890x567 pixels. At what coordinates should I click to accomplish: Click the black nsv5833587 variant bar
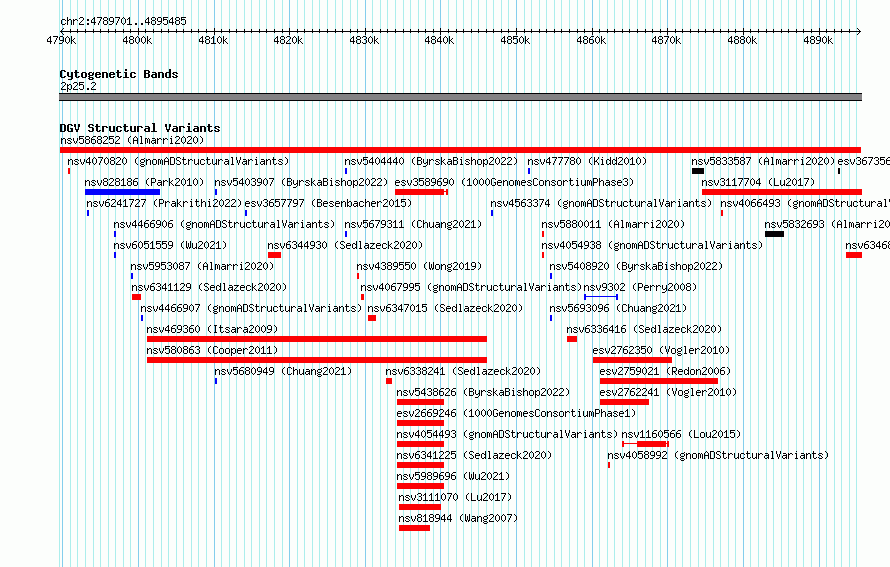(x=698, y=171)
